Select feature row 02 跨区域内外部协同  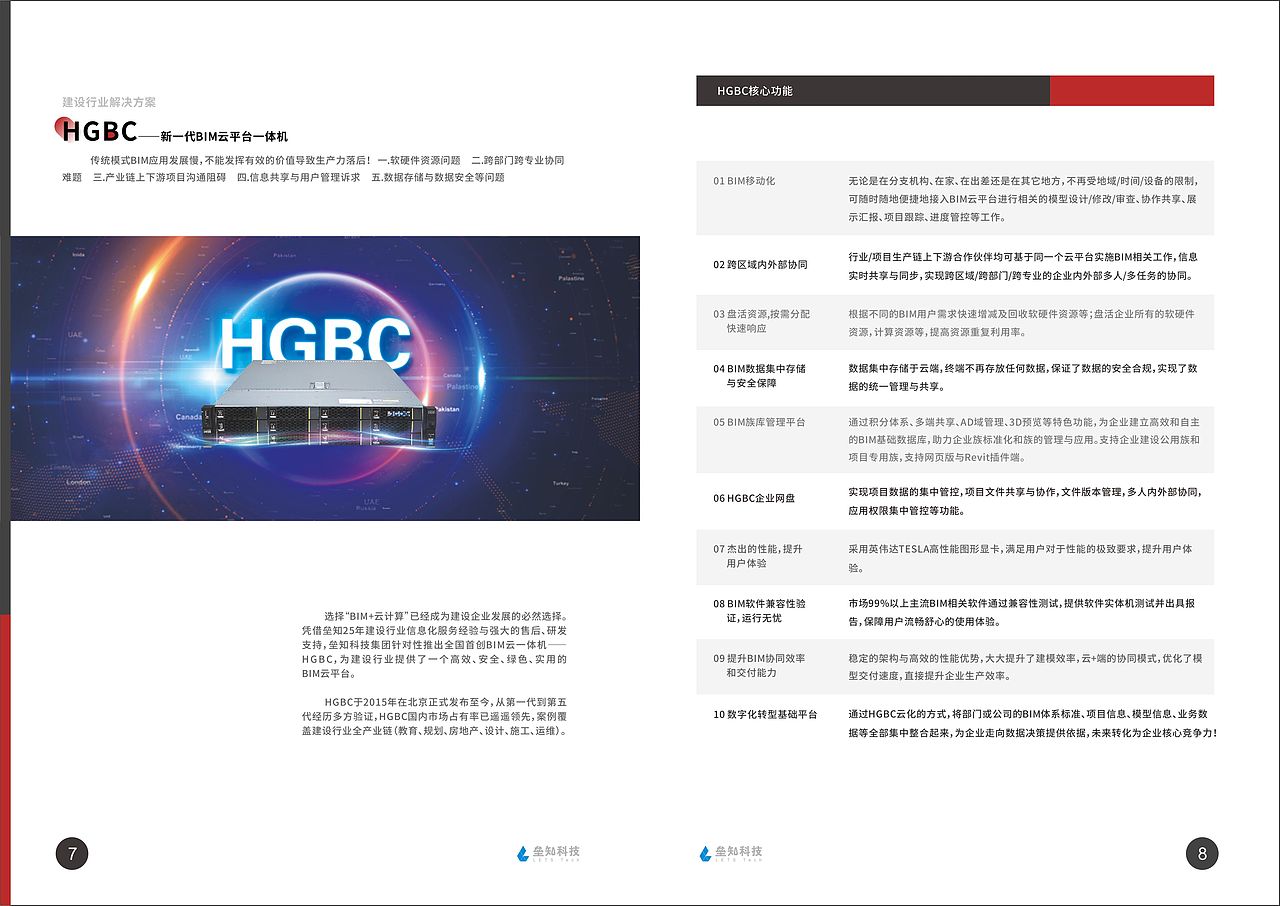tap(955, 265)
